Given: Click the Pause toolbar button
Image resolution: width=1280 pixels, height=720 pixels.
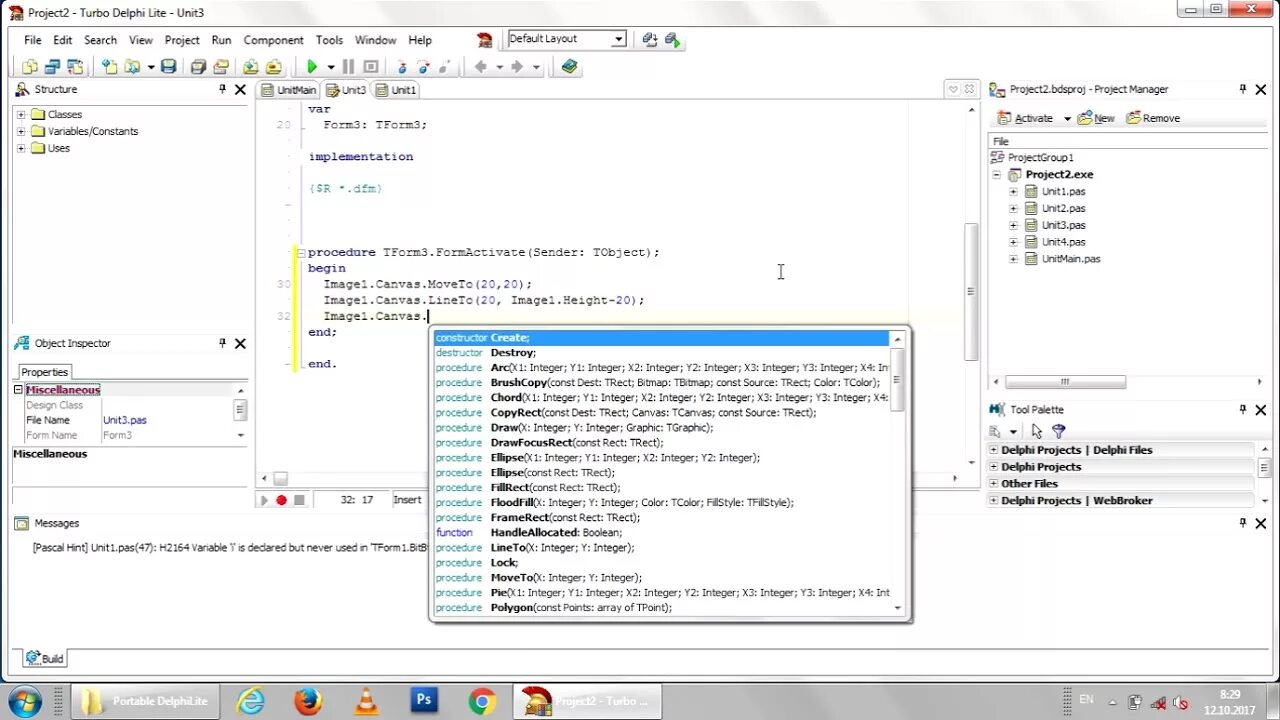Looking at the screenshot, I should (x=348, y=67).
